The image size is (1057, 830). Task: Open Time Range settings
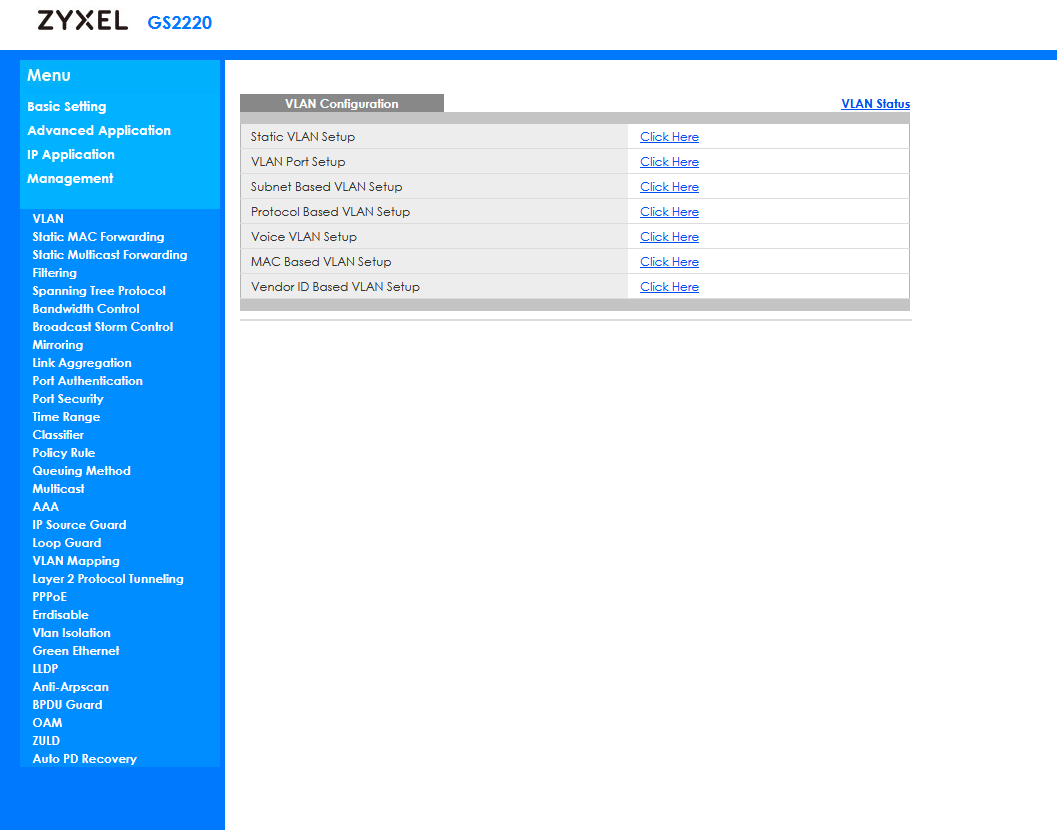tap(66, 417)
